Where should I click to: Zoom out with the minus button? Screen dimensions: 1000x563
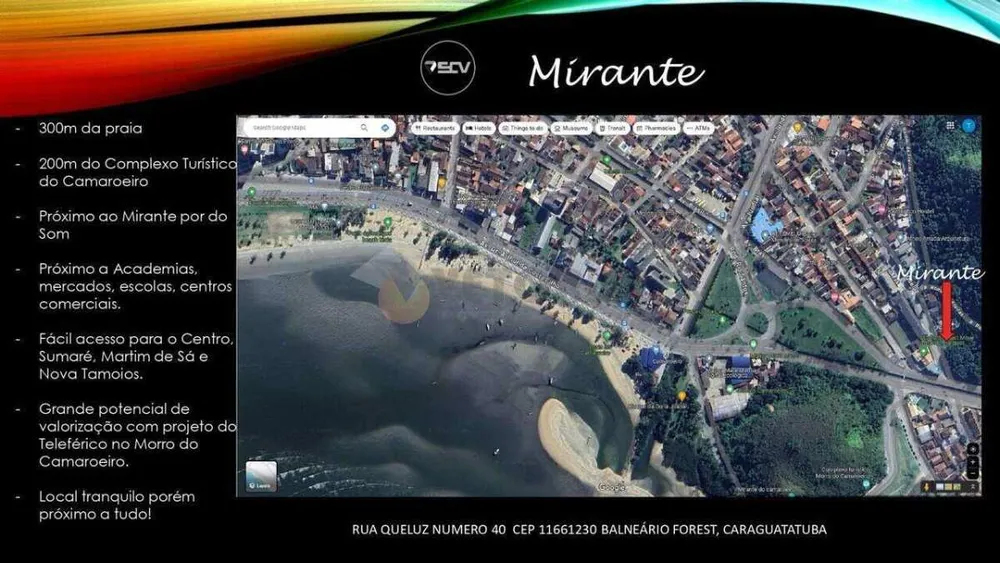pos(973,474)
